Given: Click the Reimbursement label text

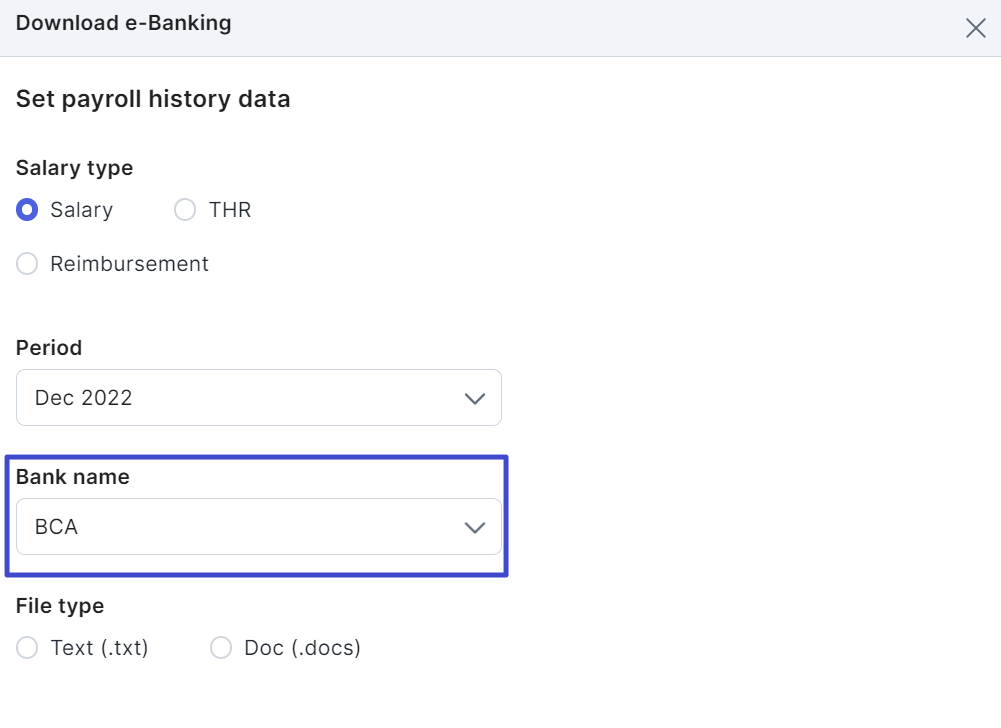Looking at the screenshot, I should 129,264.
